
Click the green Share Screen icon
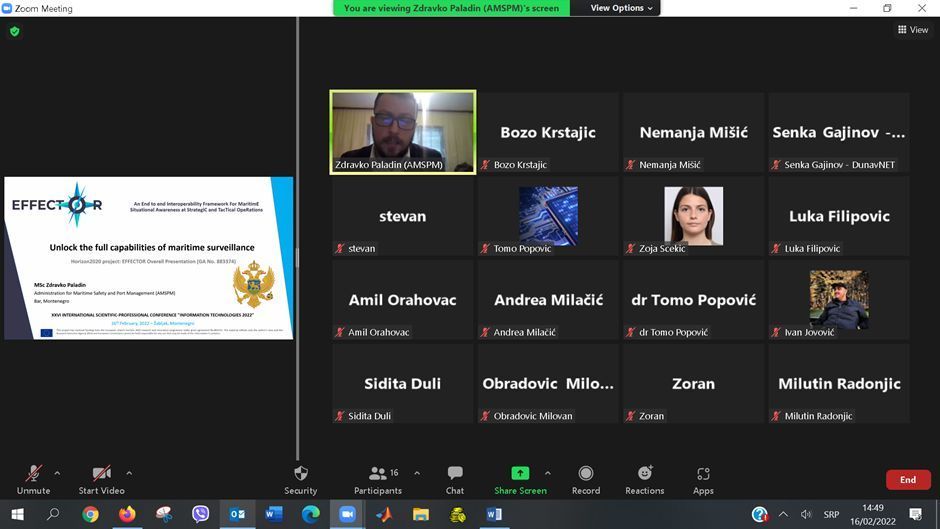tap(520, 473)
